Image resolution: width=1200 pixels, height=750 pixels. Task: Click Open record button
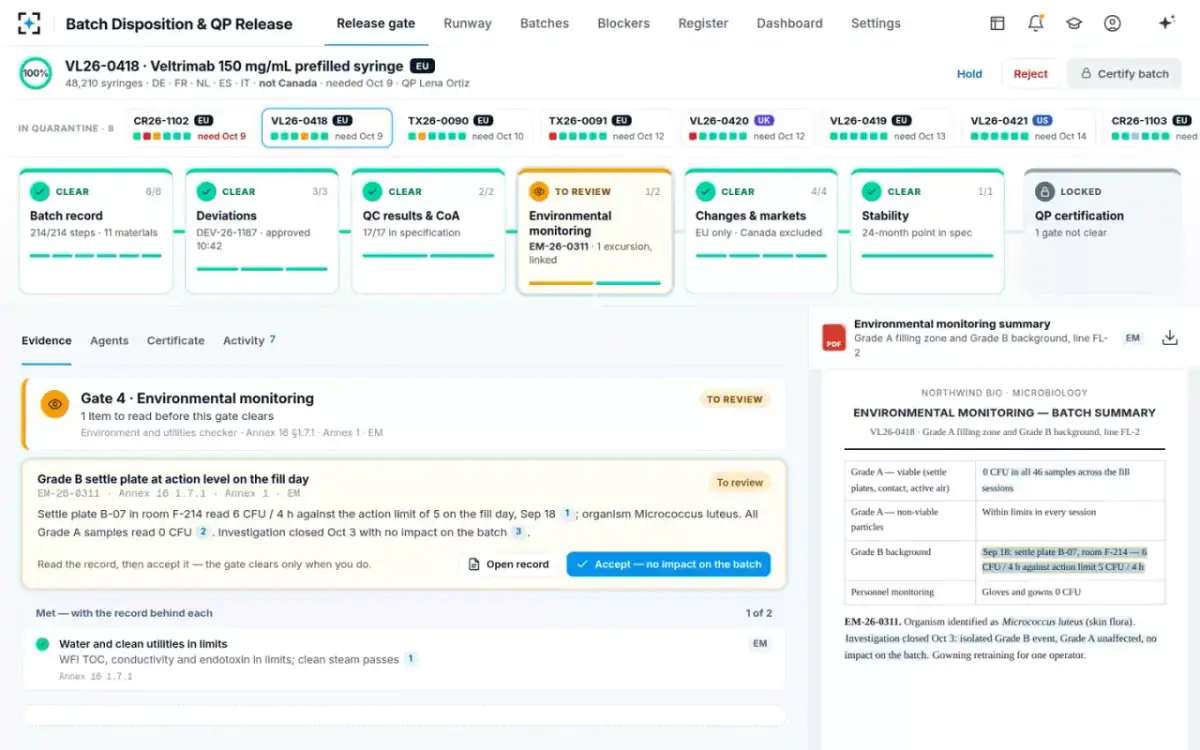click(x=509, y=564)
